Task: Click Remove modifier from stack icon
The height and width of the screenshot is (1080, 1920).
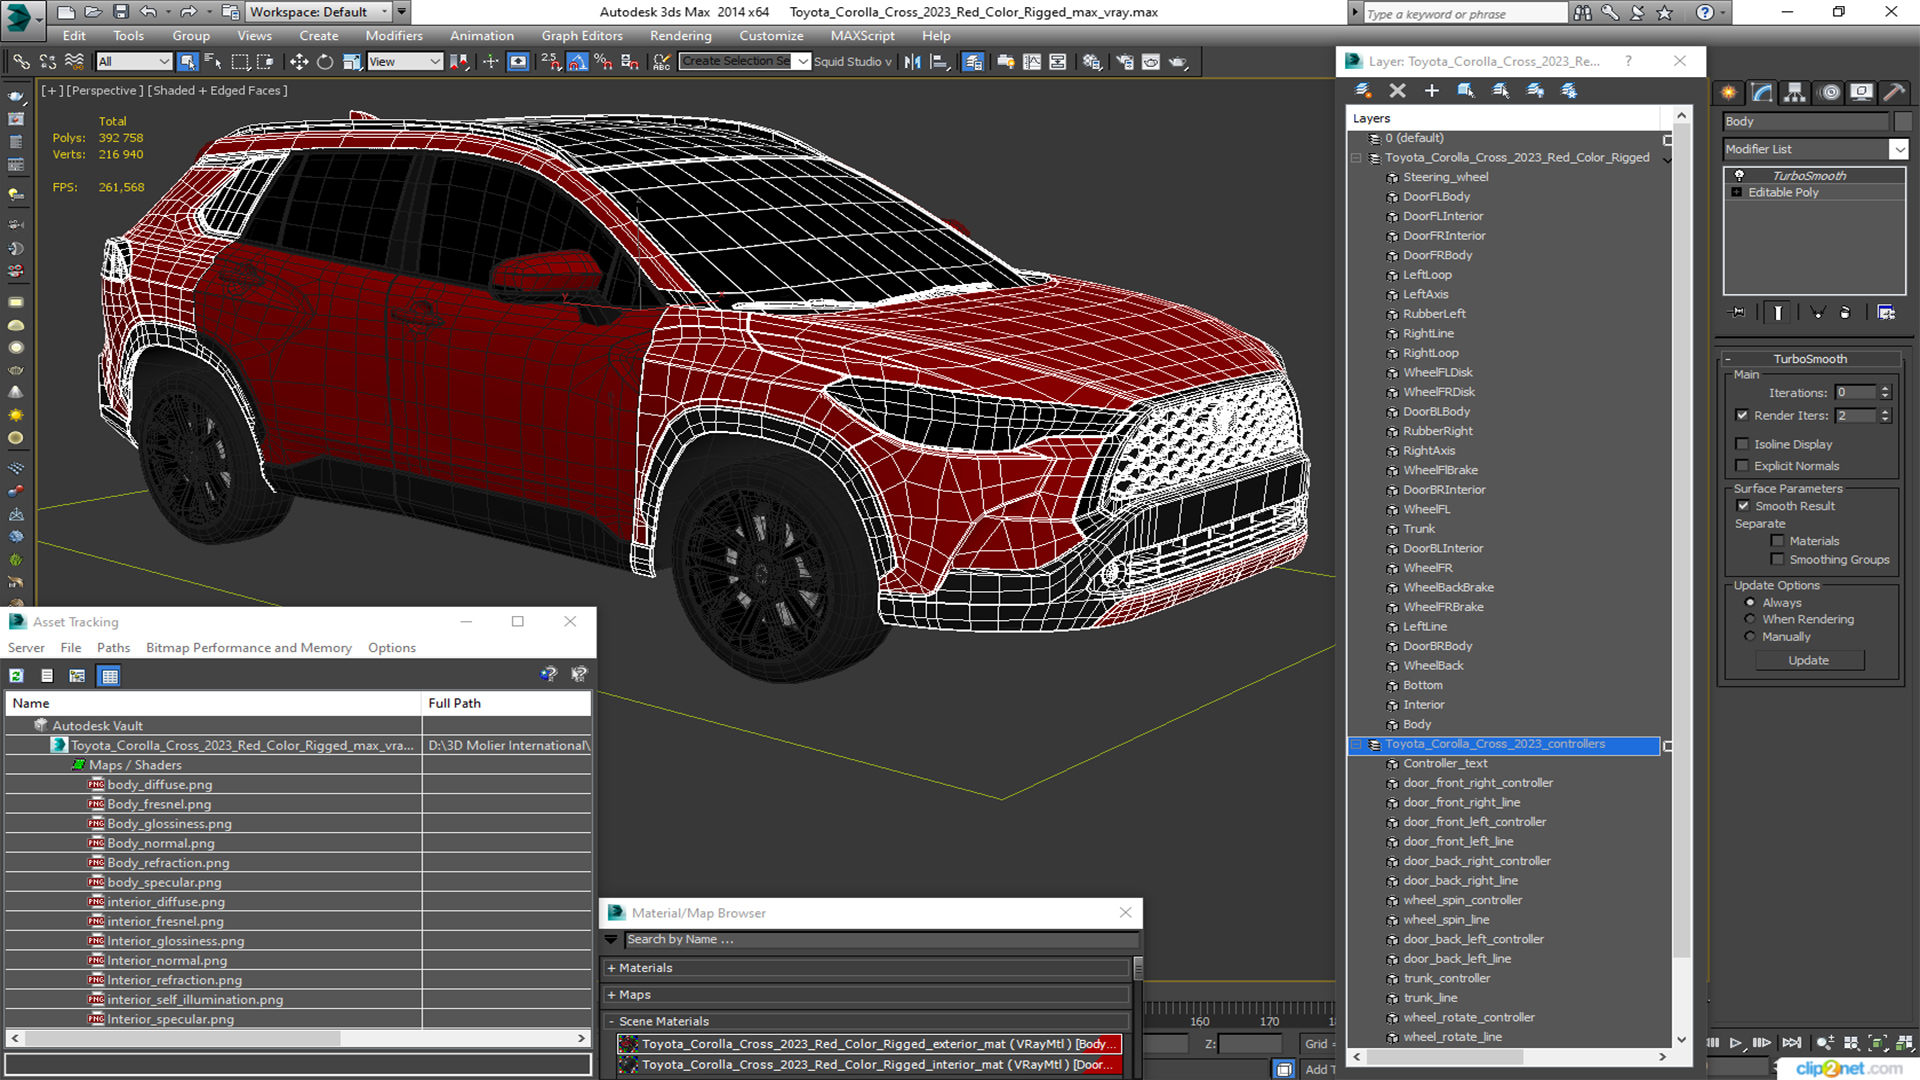Action: (x=1845, y=313)
